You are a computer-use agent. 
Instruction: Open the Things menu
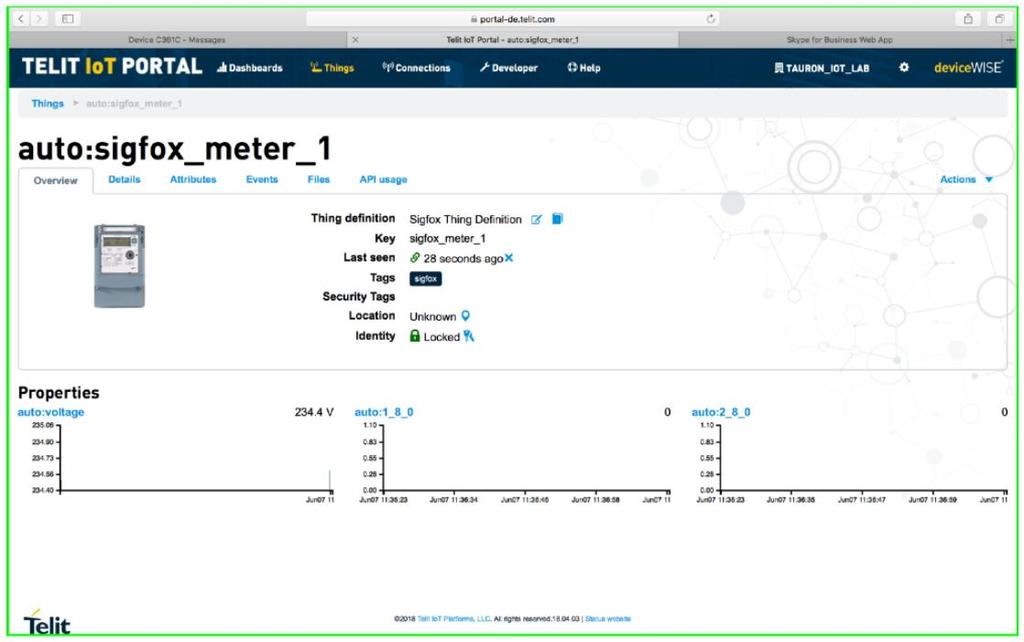pyautogui.click(x=332, y=68)
